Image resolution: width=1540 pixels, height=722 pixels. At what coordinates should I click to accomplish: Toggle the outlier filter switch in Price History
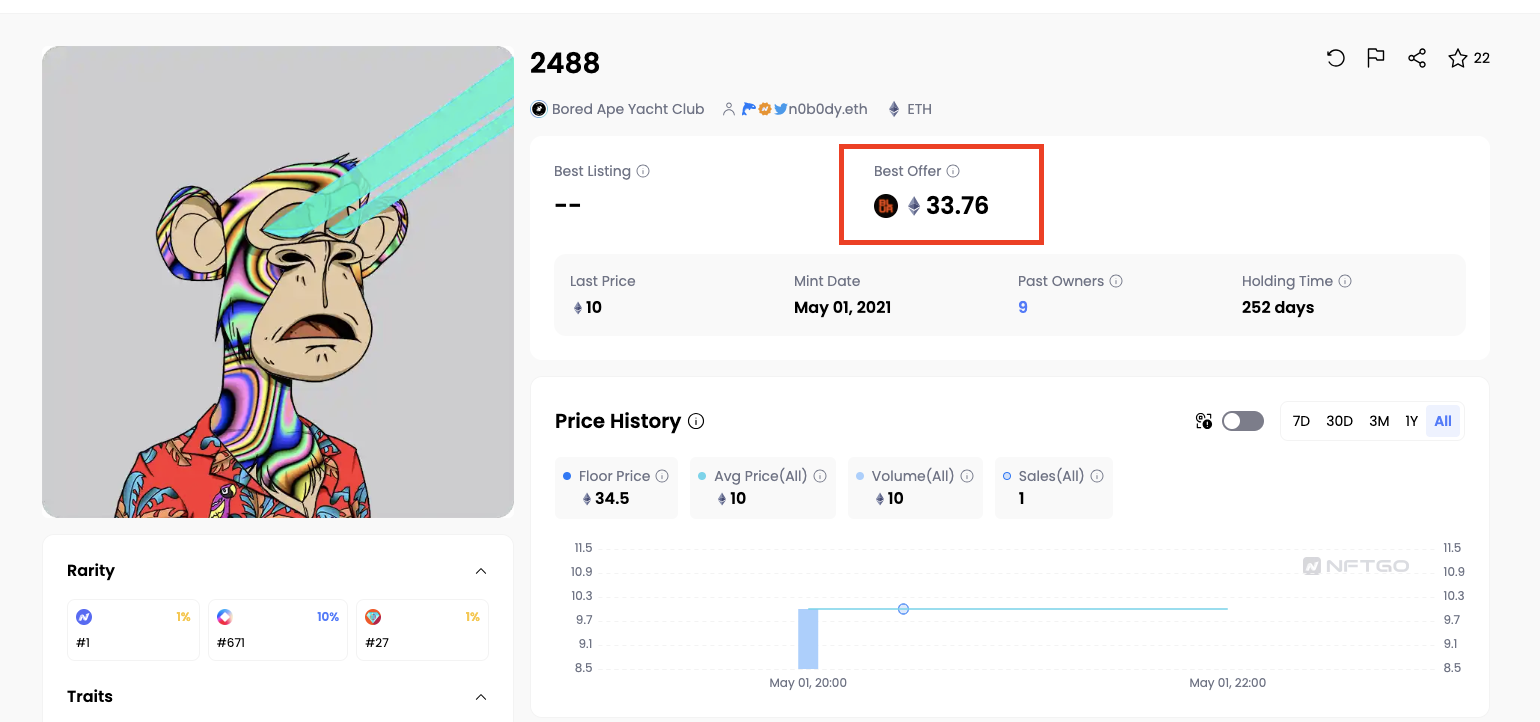(1243, 421)
